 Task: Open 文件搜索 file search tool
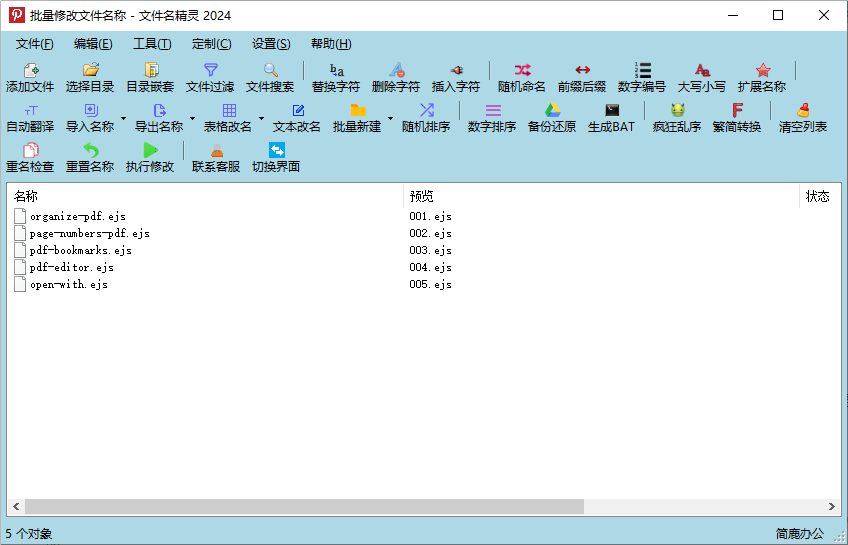click(x=270, y=77)
